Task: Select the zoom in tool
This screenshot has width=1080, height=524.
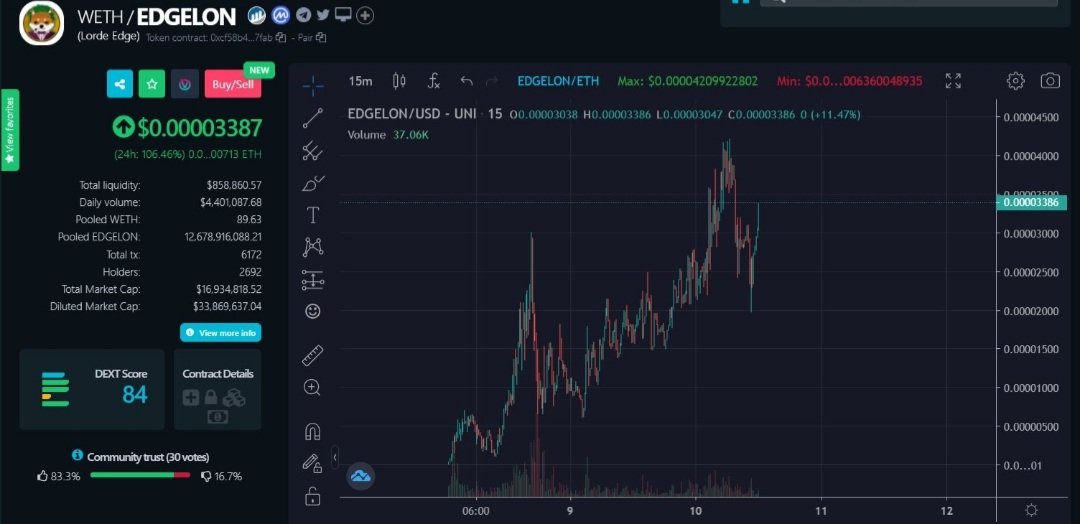Action: point(313,388)
